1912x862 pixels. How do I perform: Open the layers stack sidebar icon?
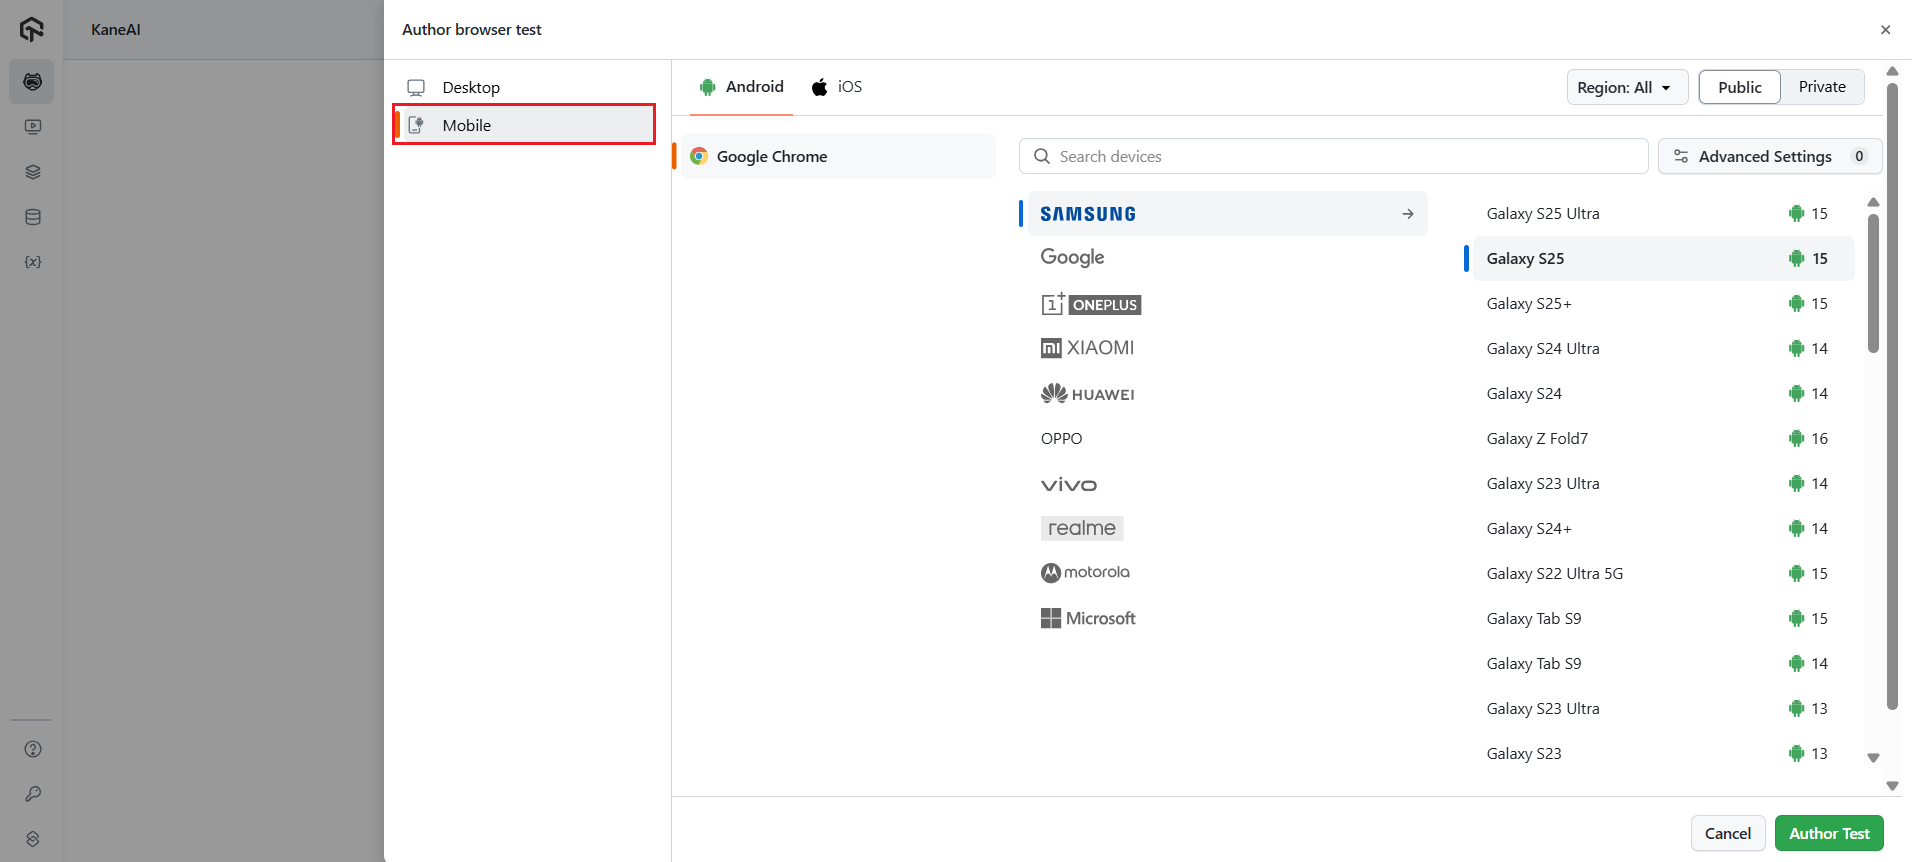pyautogui.click(x=32, y=172)
